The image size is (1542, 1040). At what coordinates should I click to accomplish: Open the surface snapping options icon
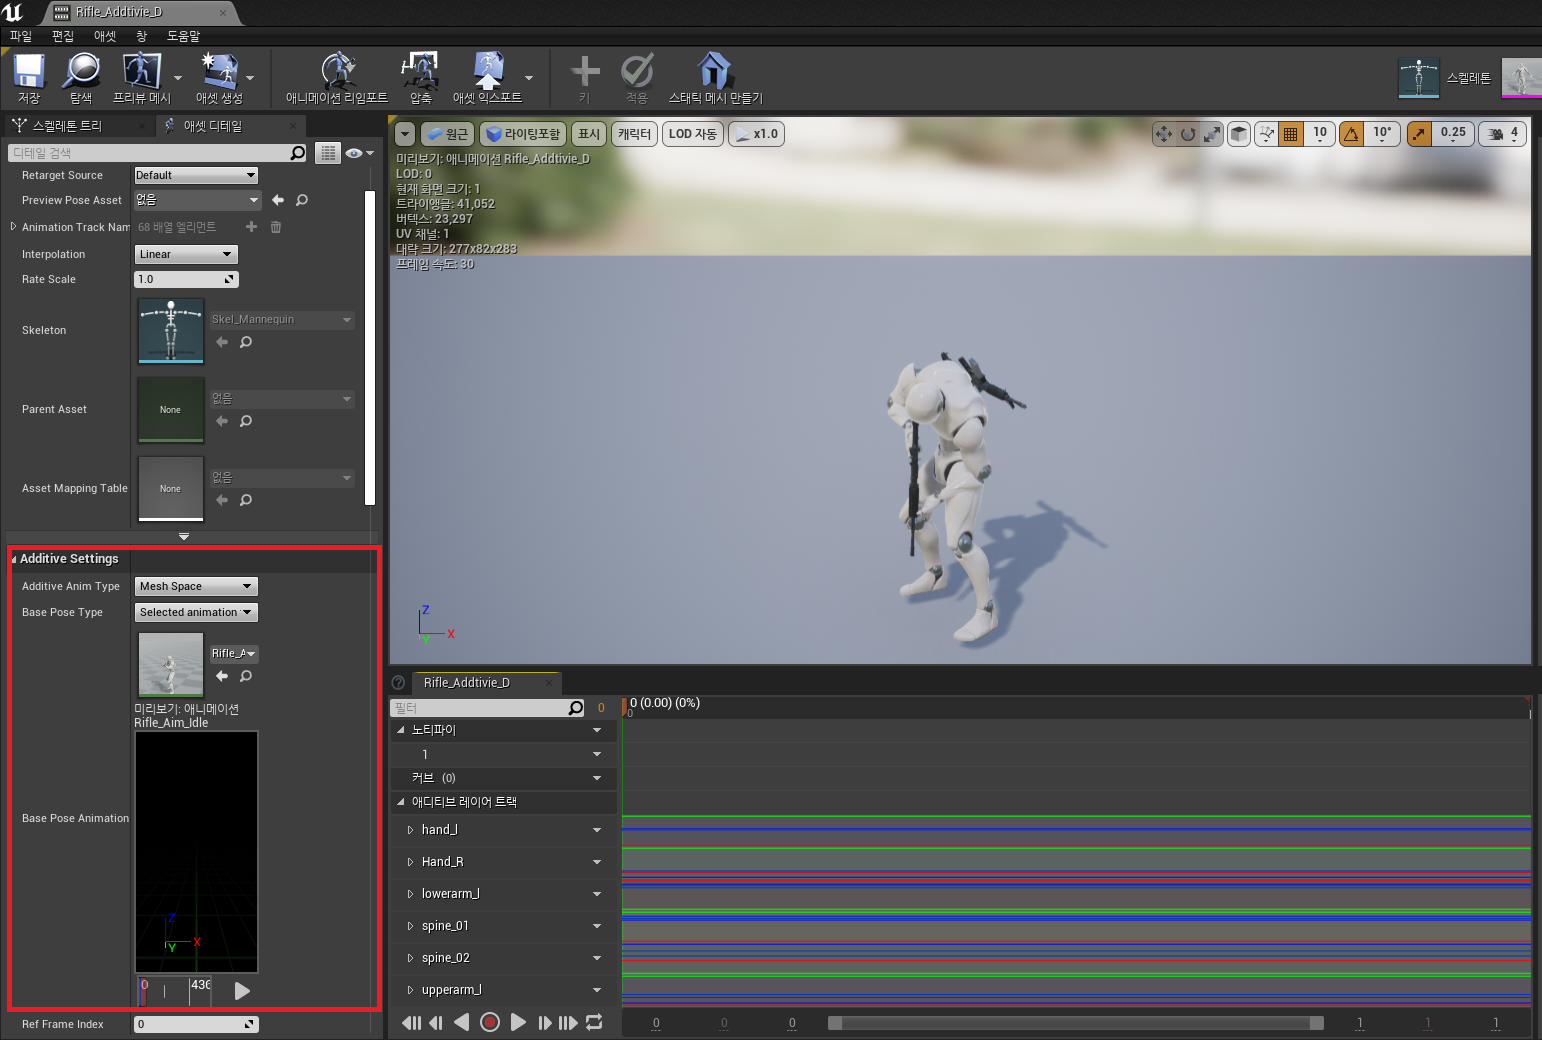click(1266, 134)
